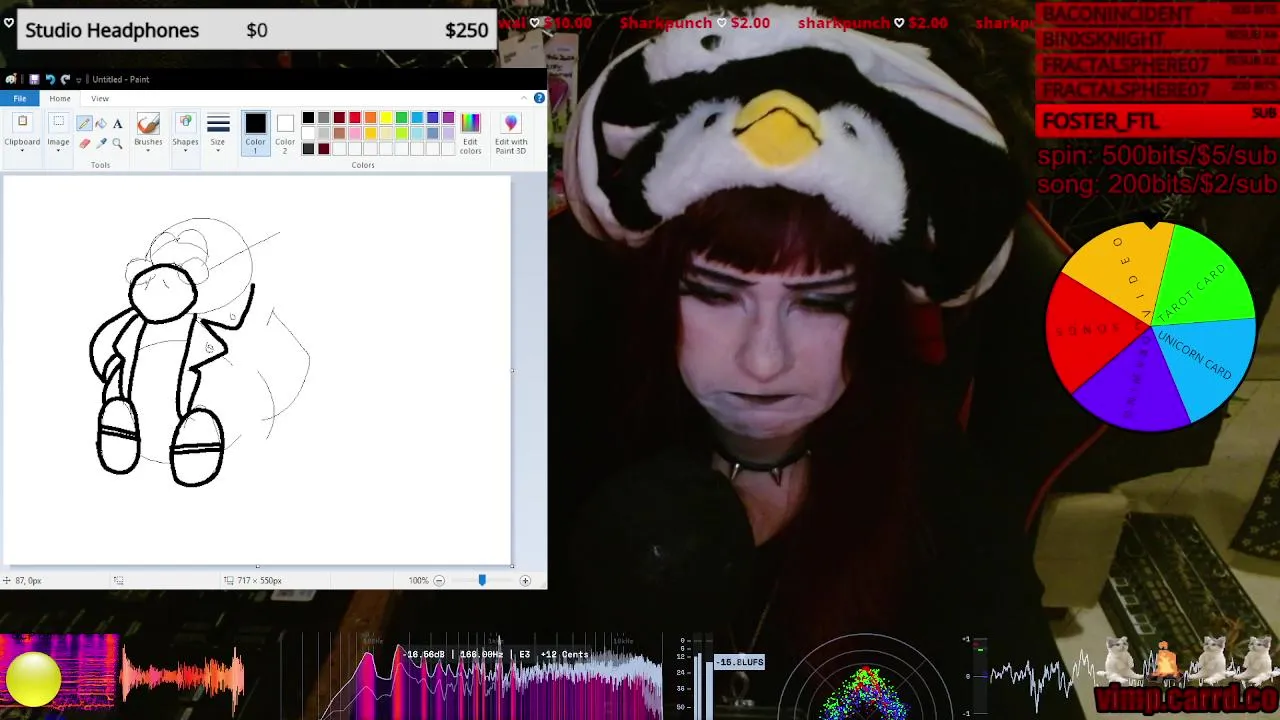Click the 100% zoom level text
Image resolution: width=1280 pixels, height=720 pixels.
tap(418, 580)
